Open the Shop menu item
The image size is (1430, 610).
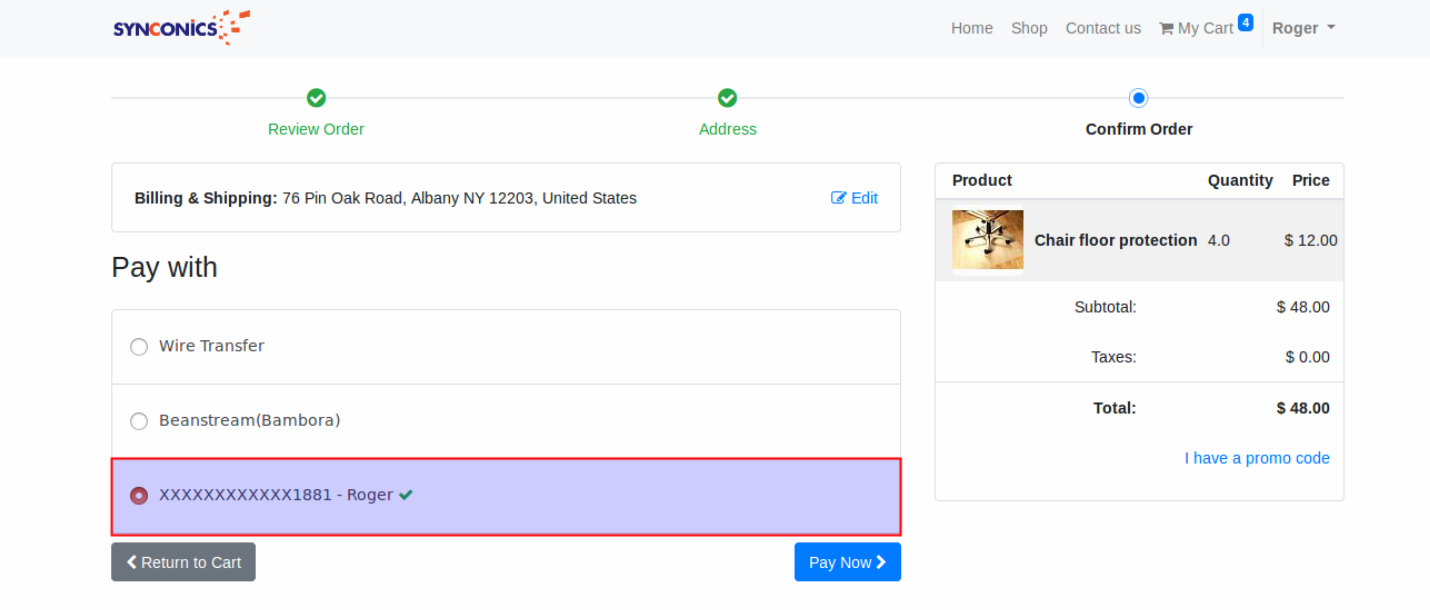point(1029,28)
